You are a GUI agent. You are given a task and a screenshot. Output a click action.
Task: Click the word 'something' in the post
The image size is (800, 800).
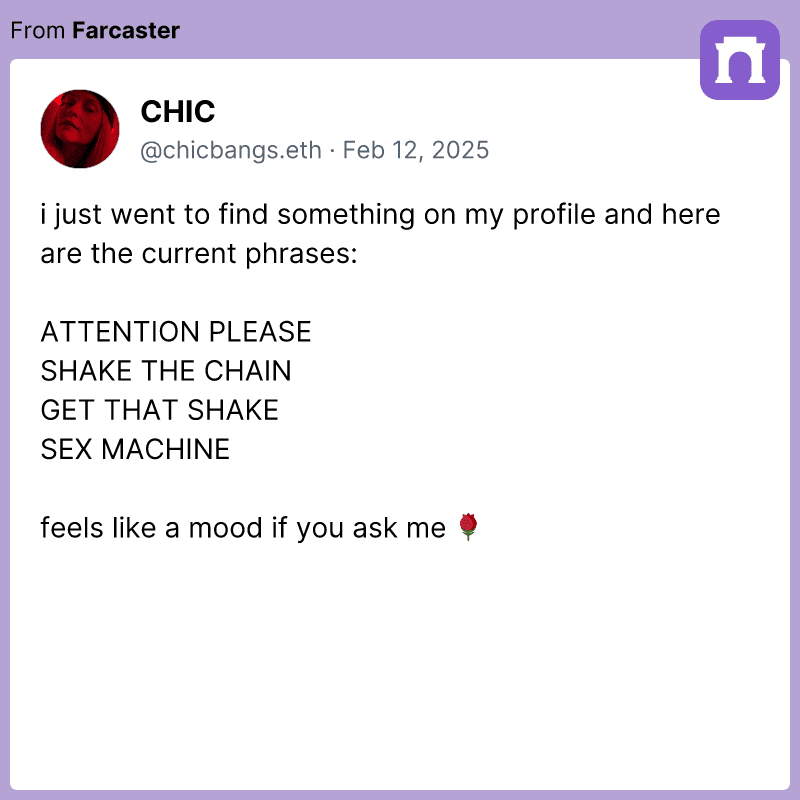(346, 214)
